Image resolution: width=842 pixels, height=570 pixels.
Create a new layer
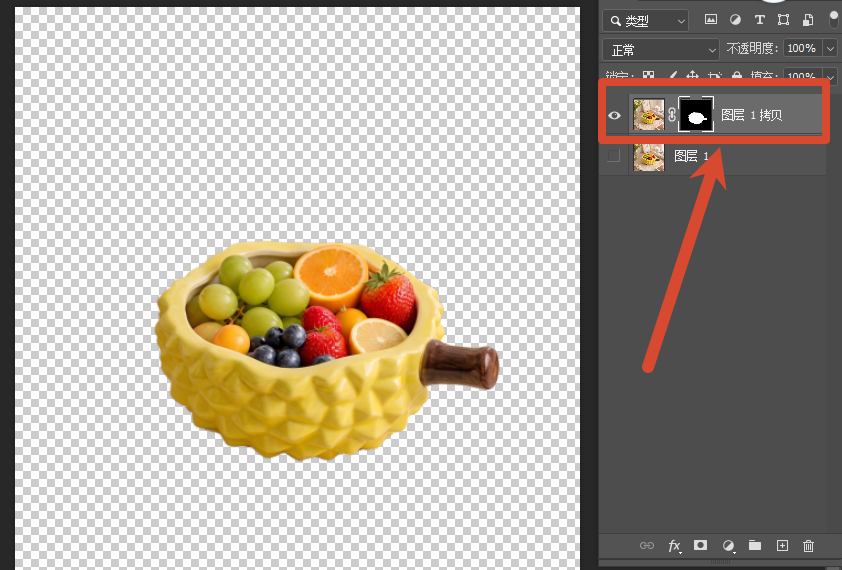click(782, 546)
